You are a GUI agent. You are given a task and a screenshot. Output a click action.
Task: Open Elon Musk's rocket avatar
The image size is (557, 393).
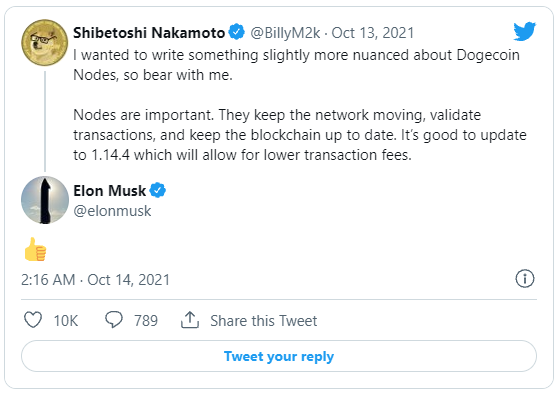point(45,200)
